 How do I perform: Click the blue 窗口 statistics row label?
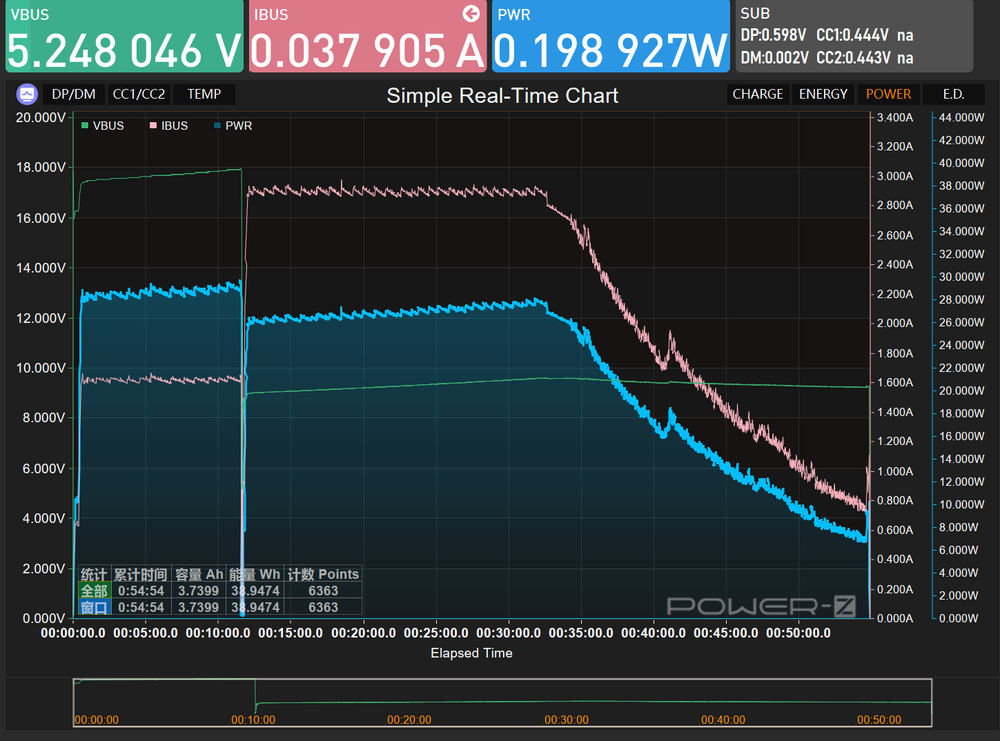pyautogui.click(x=94, y=607)
